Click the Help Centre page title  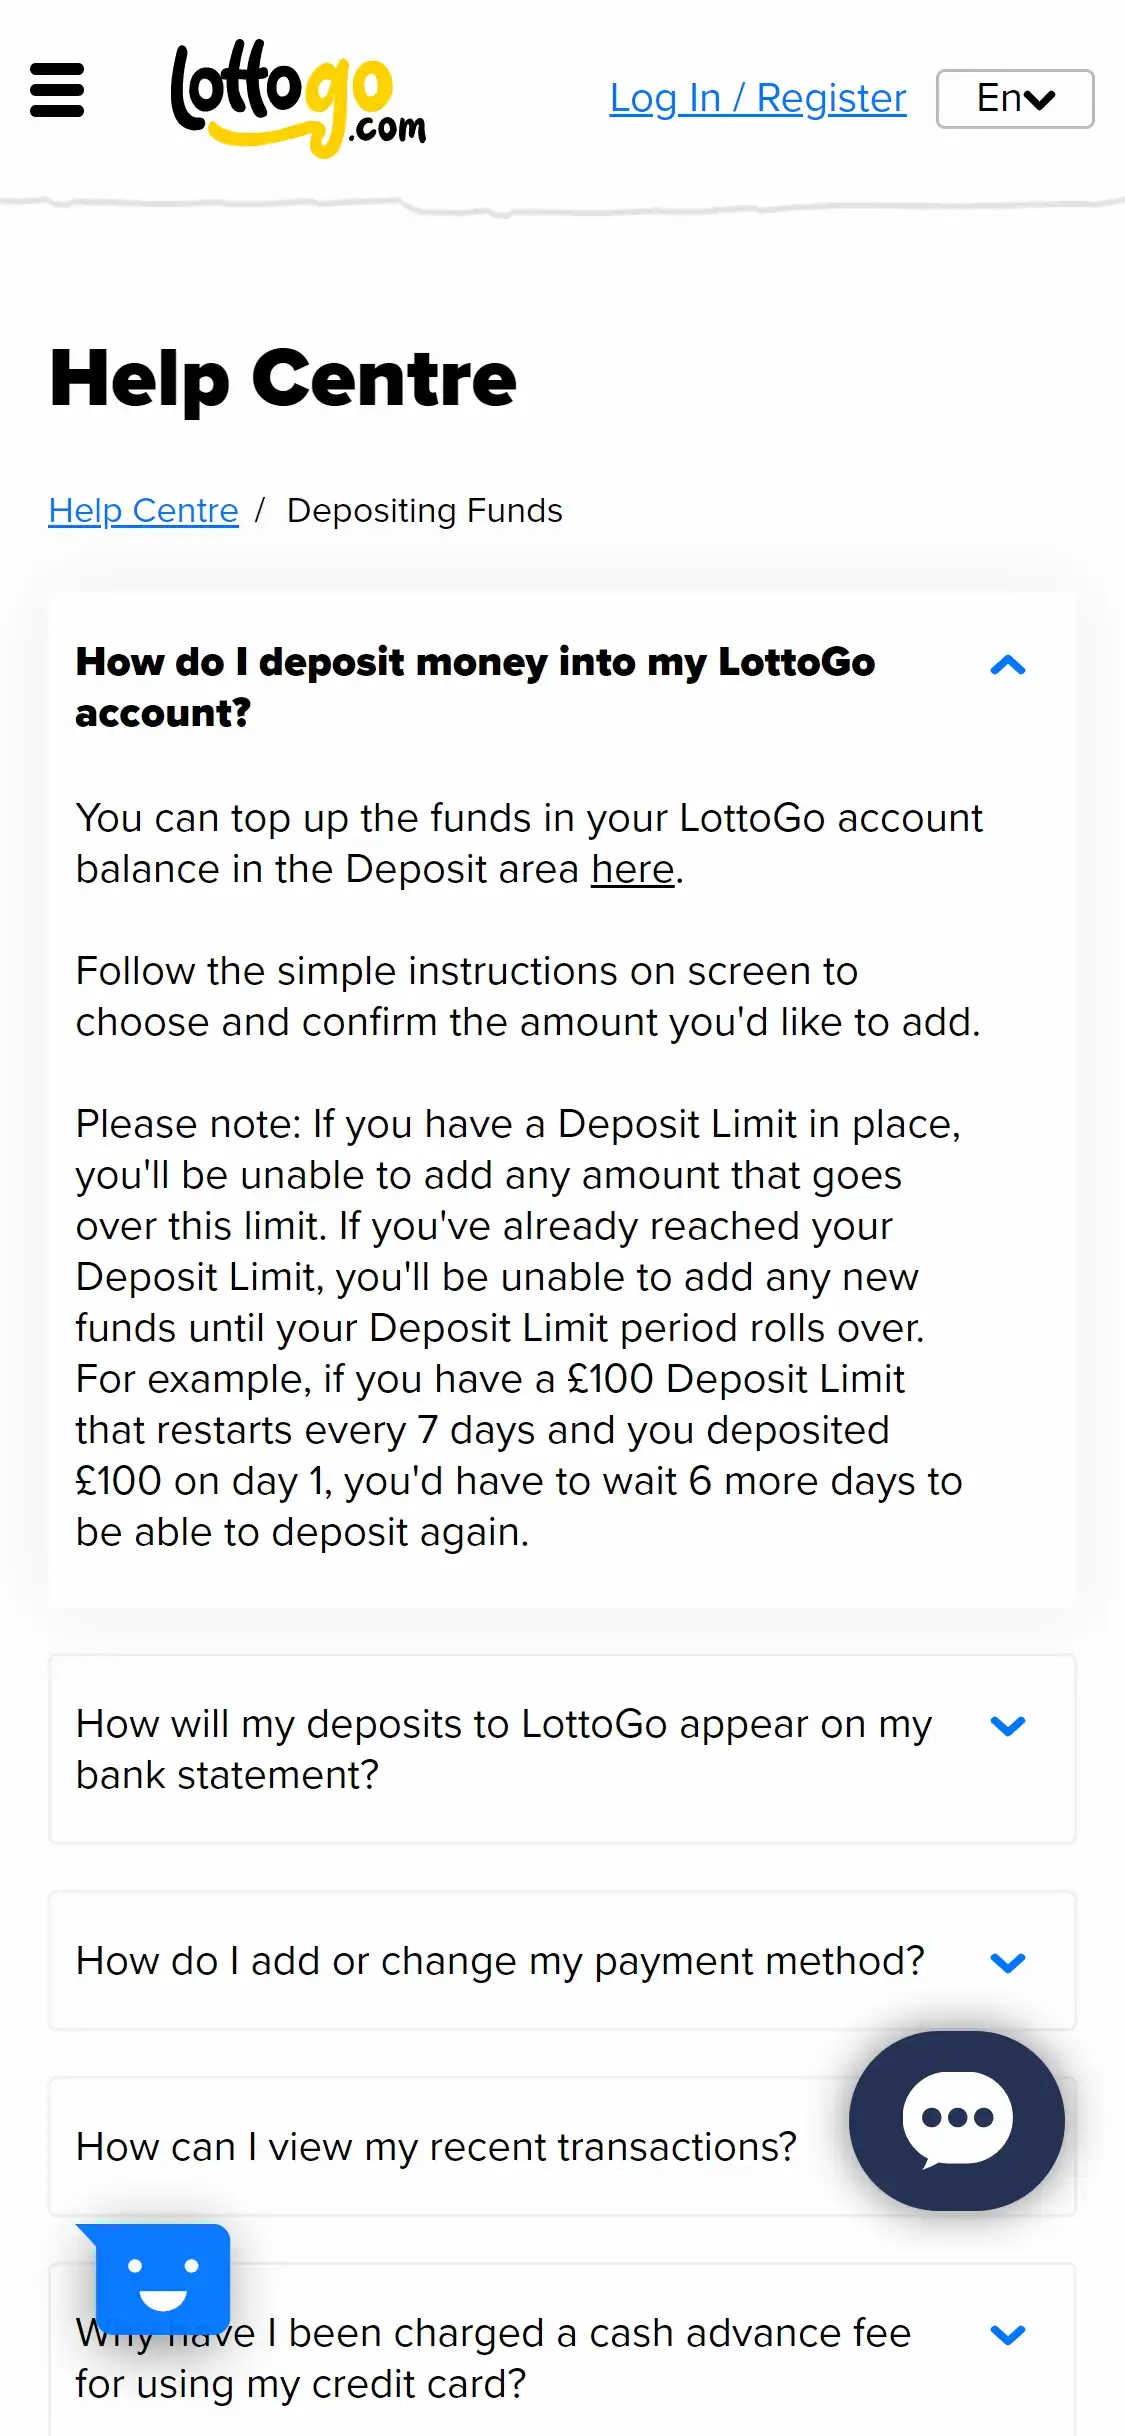pyautogui.click(x=283, y=378)
